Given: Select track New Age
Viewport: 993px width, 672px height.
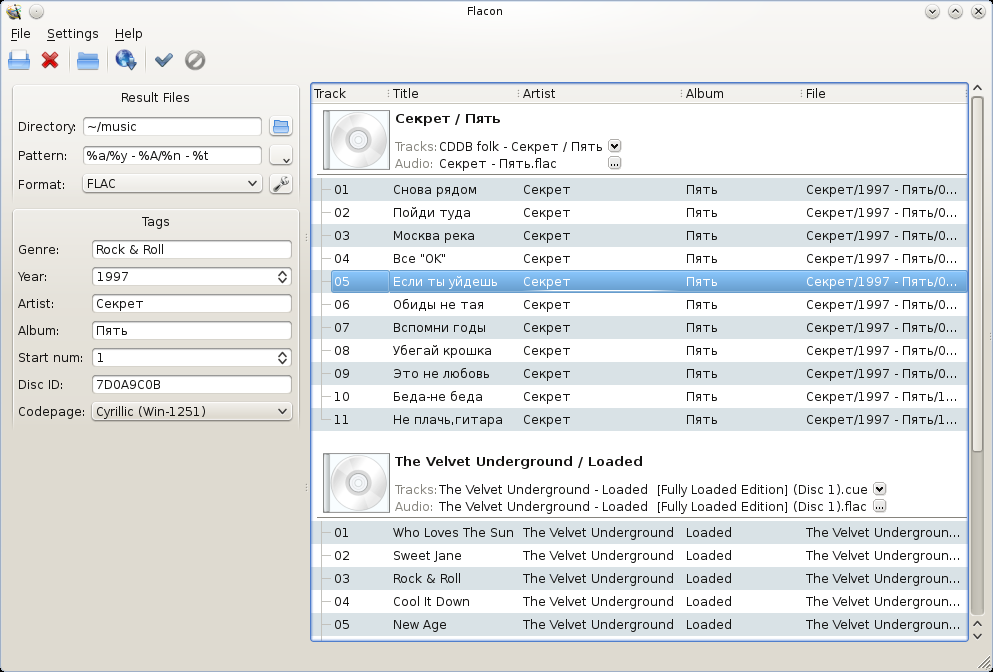Looking at the screenshot, I should [x=640, y=624].
